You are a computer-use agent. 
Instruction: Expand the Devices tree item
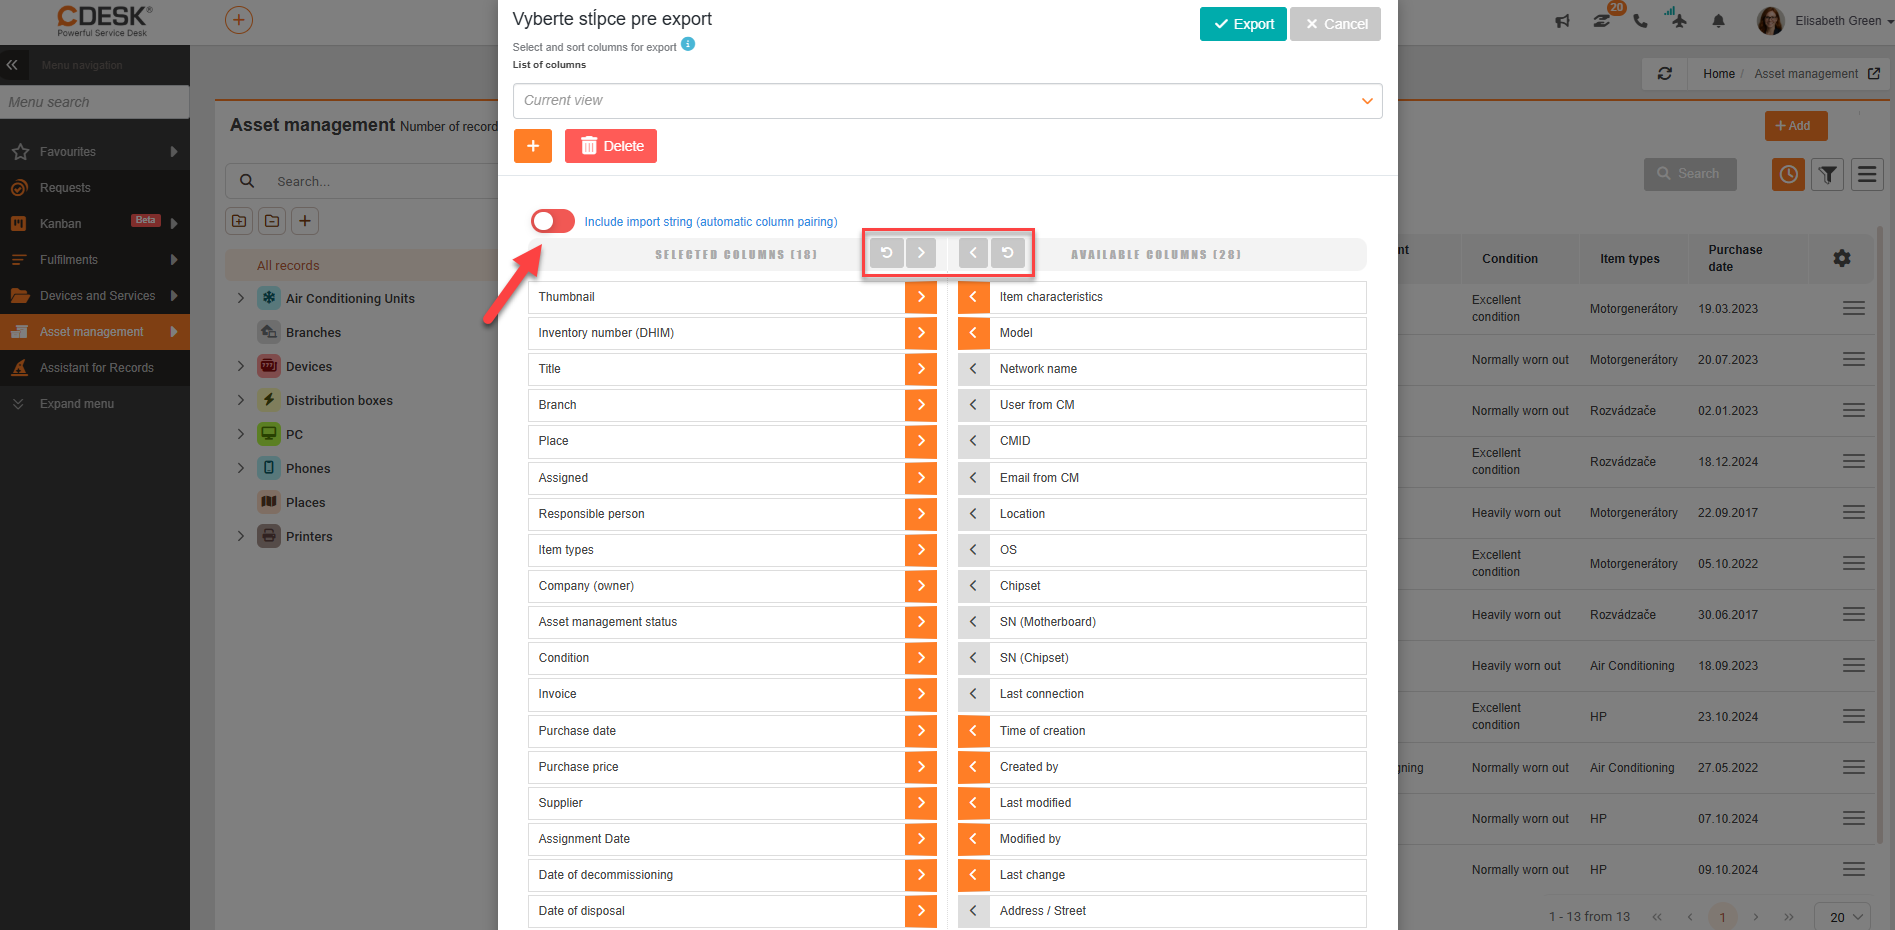click(x=240, y=366)
